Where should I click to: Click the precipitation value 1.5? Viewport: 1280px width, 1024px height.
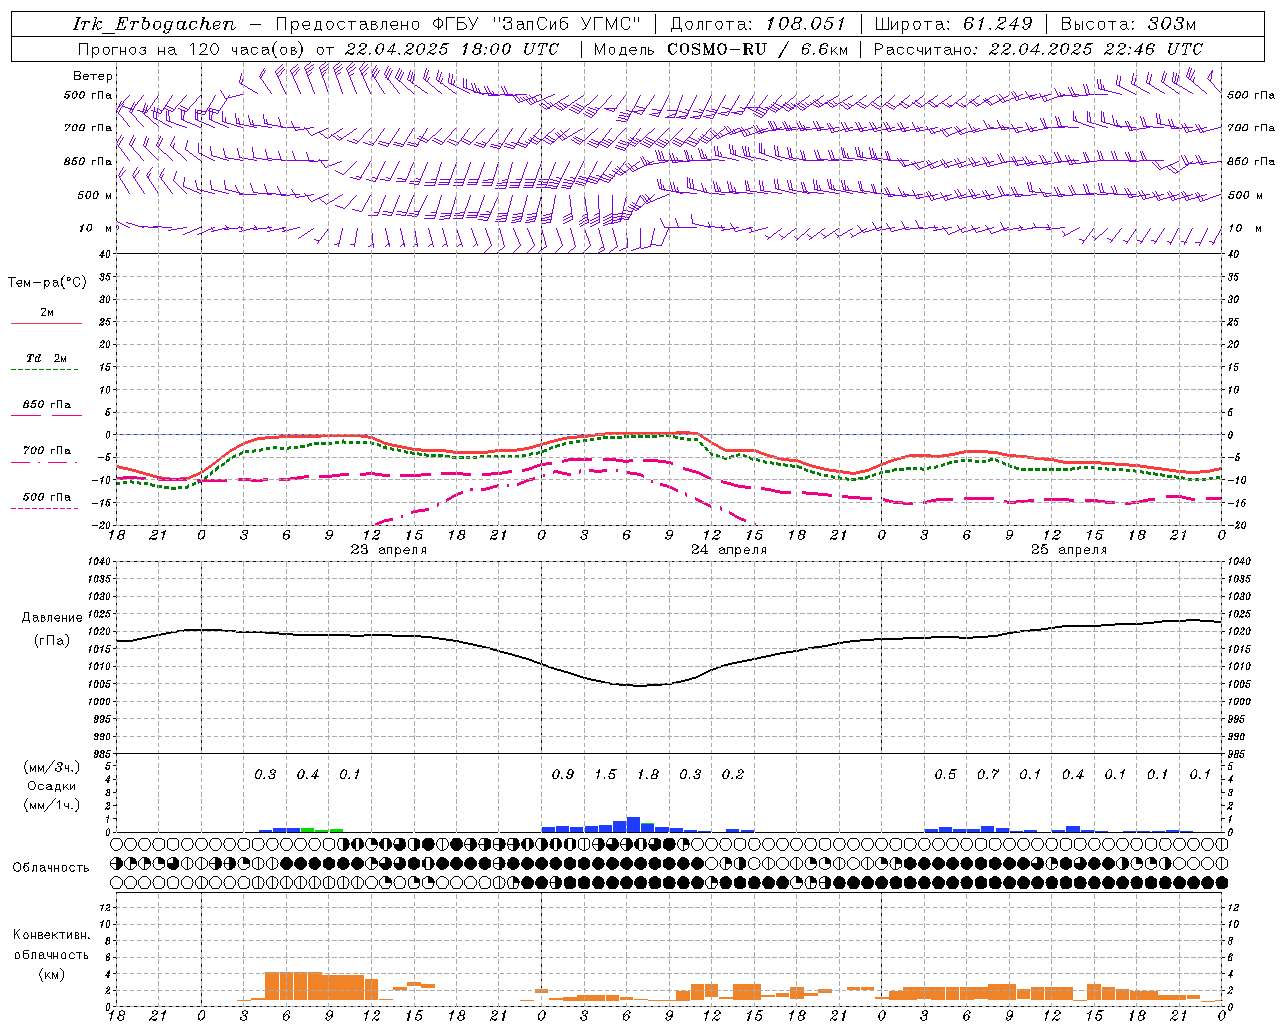click(605, 775)
